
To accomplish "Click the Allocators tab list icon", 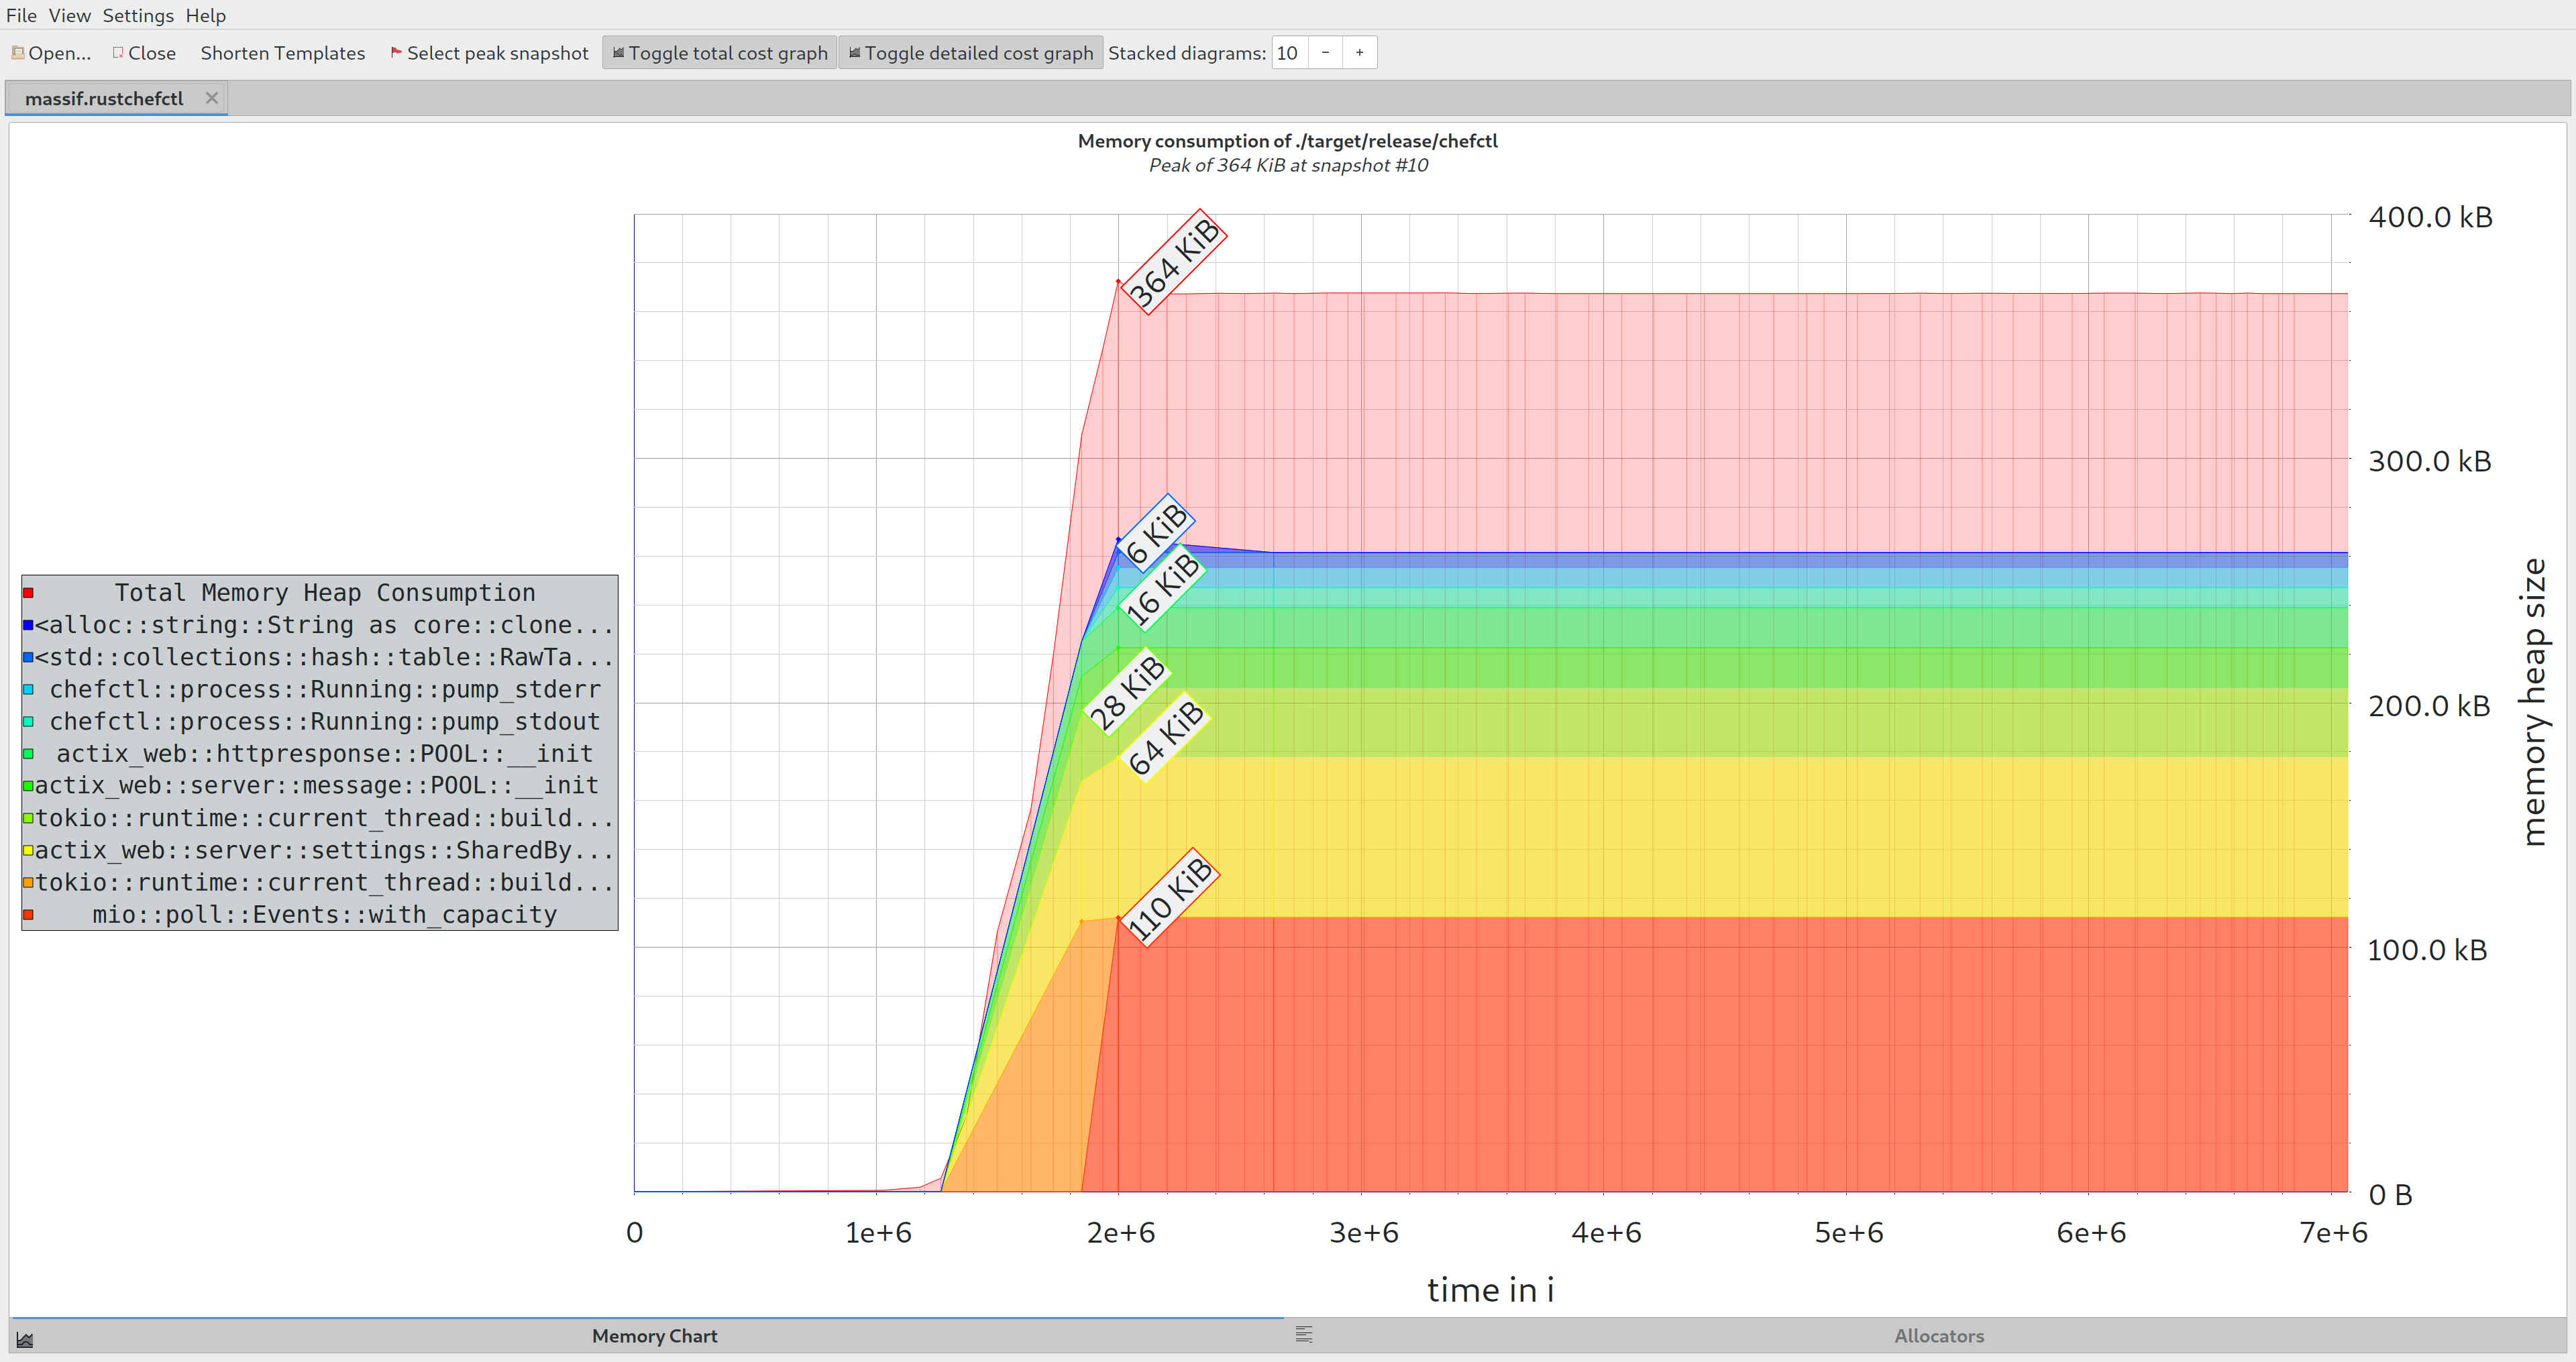I will [1303, 1335].
